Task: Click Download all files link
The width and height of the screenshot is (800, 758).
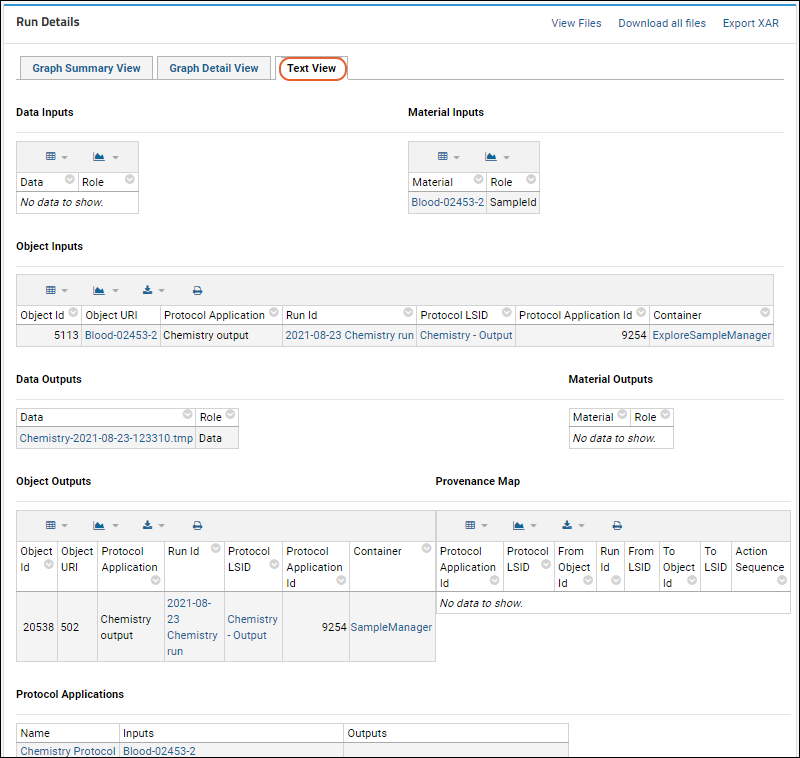Action: (662, 23)
